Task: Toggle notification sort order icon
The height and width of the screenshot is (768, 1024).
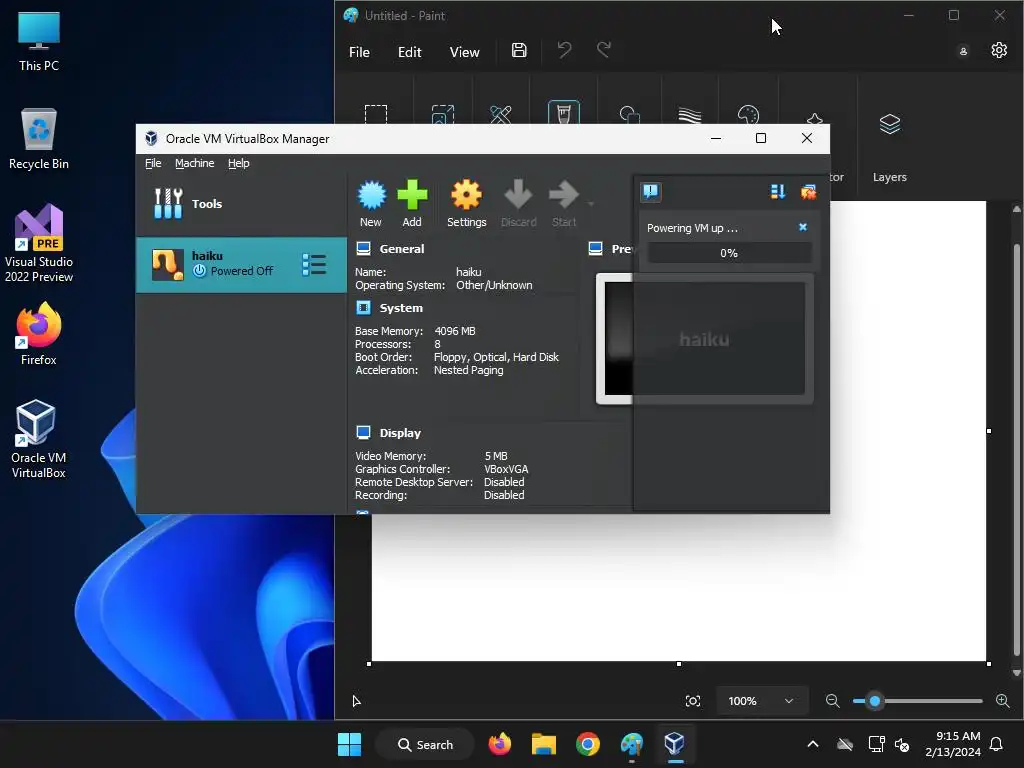Action: pyautogui.click(x=777, y=191)
